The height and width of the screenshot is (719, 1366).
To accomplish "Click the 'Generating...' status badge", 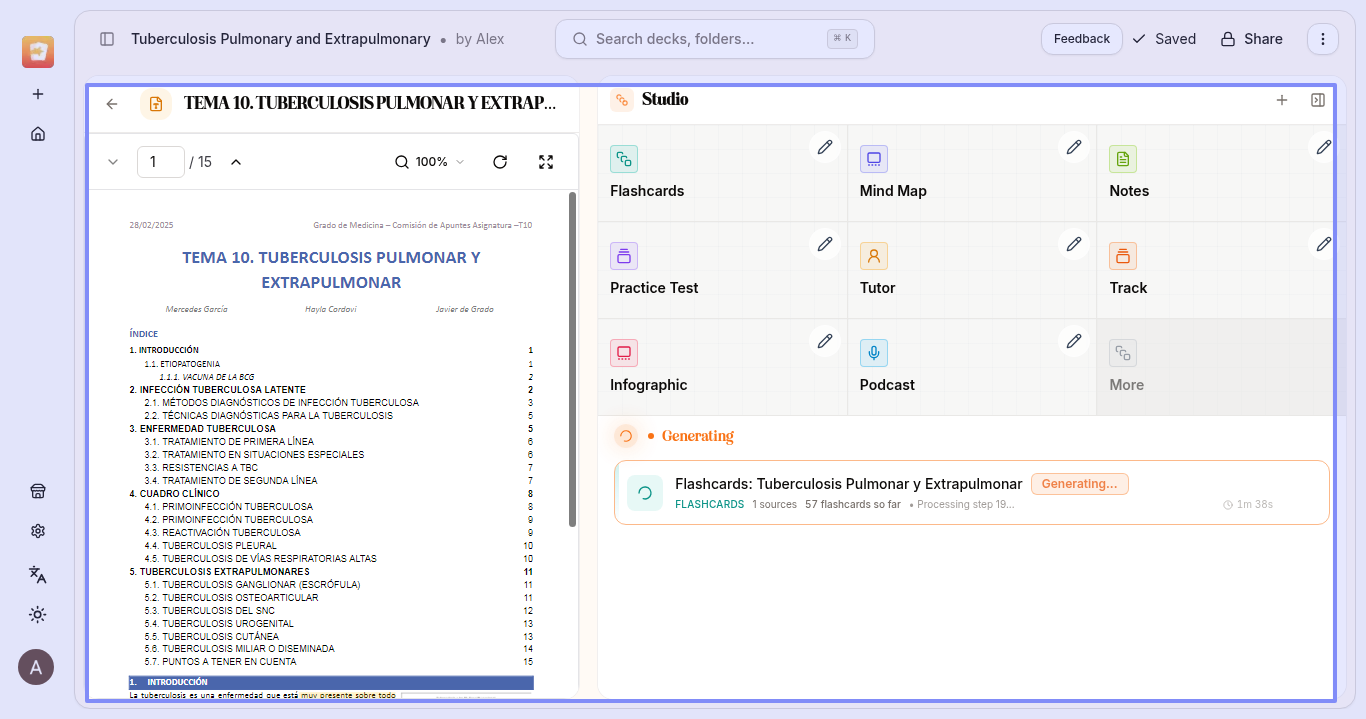I will coord(1080,484).
